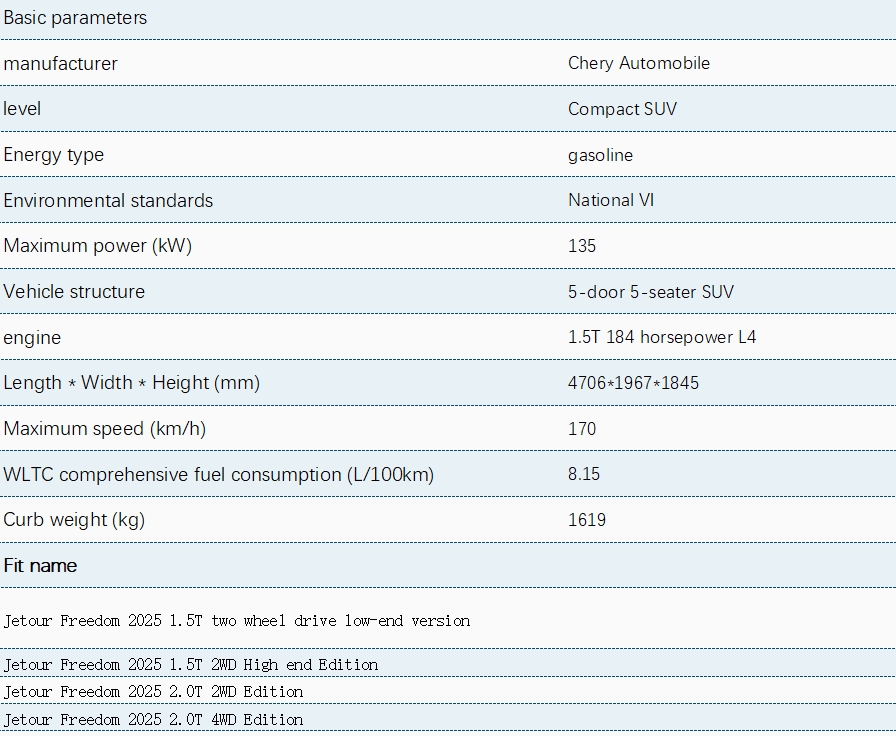
Task: Select the 'WLTC comprehensive fuel consumption' label
Action: (219, 474)
